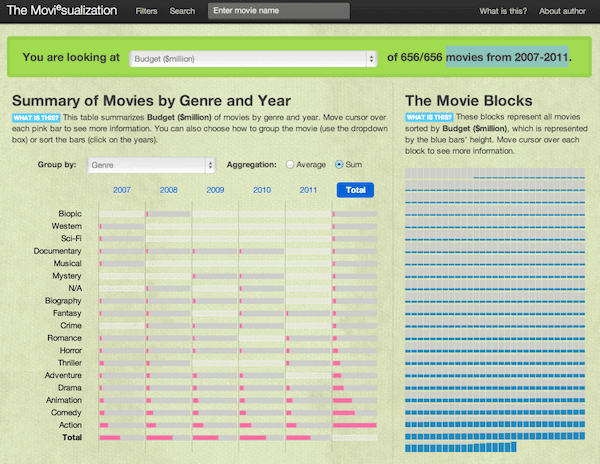Click the Action row's 2007 bar
The width and height of the screenshot is (600, 464).
click(104, 425)
